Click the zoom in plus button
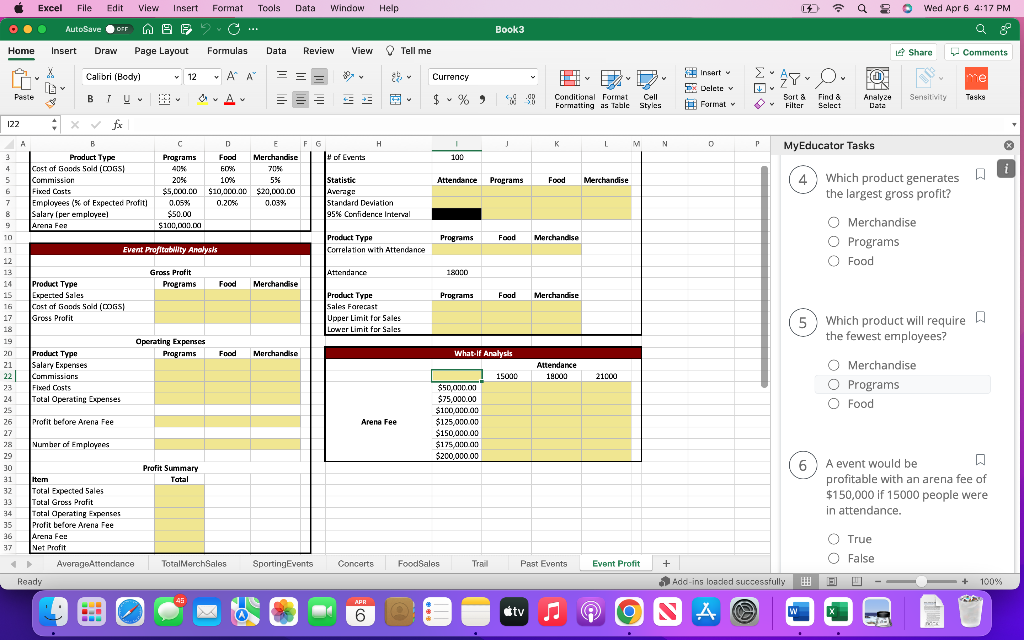The width and height of the screenshot is (1024, 640). (965, 581)
